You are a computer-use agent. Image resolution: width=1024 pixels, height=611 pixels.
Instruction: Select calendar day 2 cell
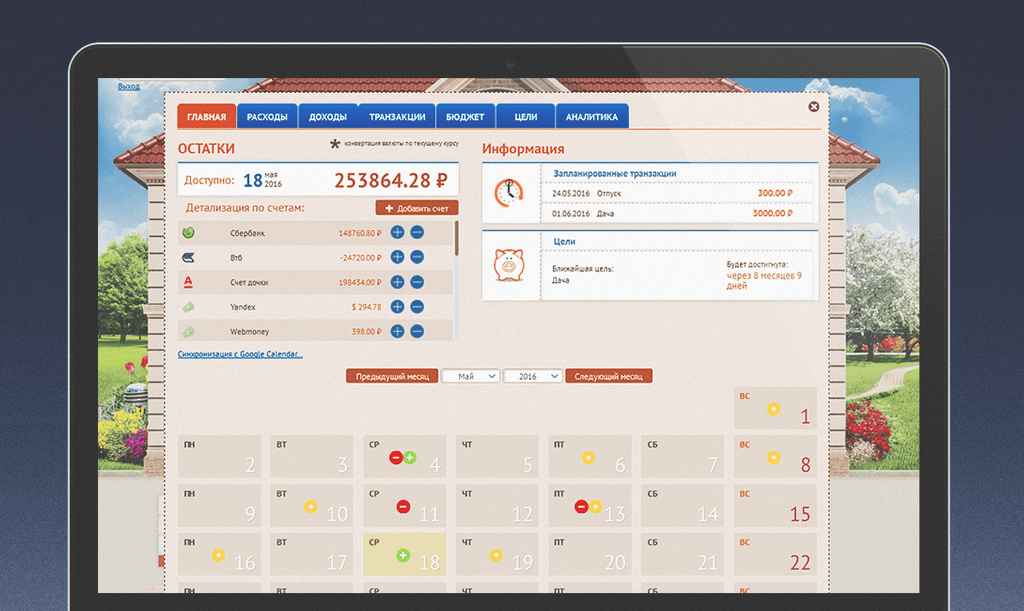tap(219, 456)
